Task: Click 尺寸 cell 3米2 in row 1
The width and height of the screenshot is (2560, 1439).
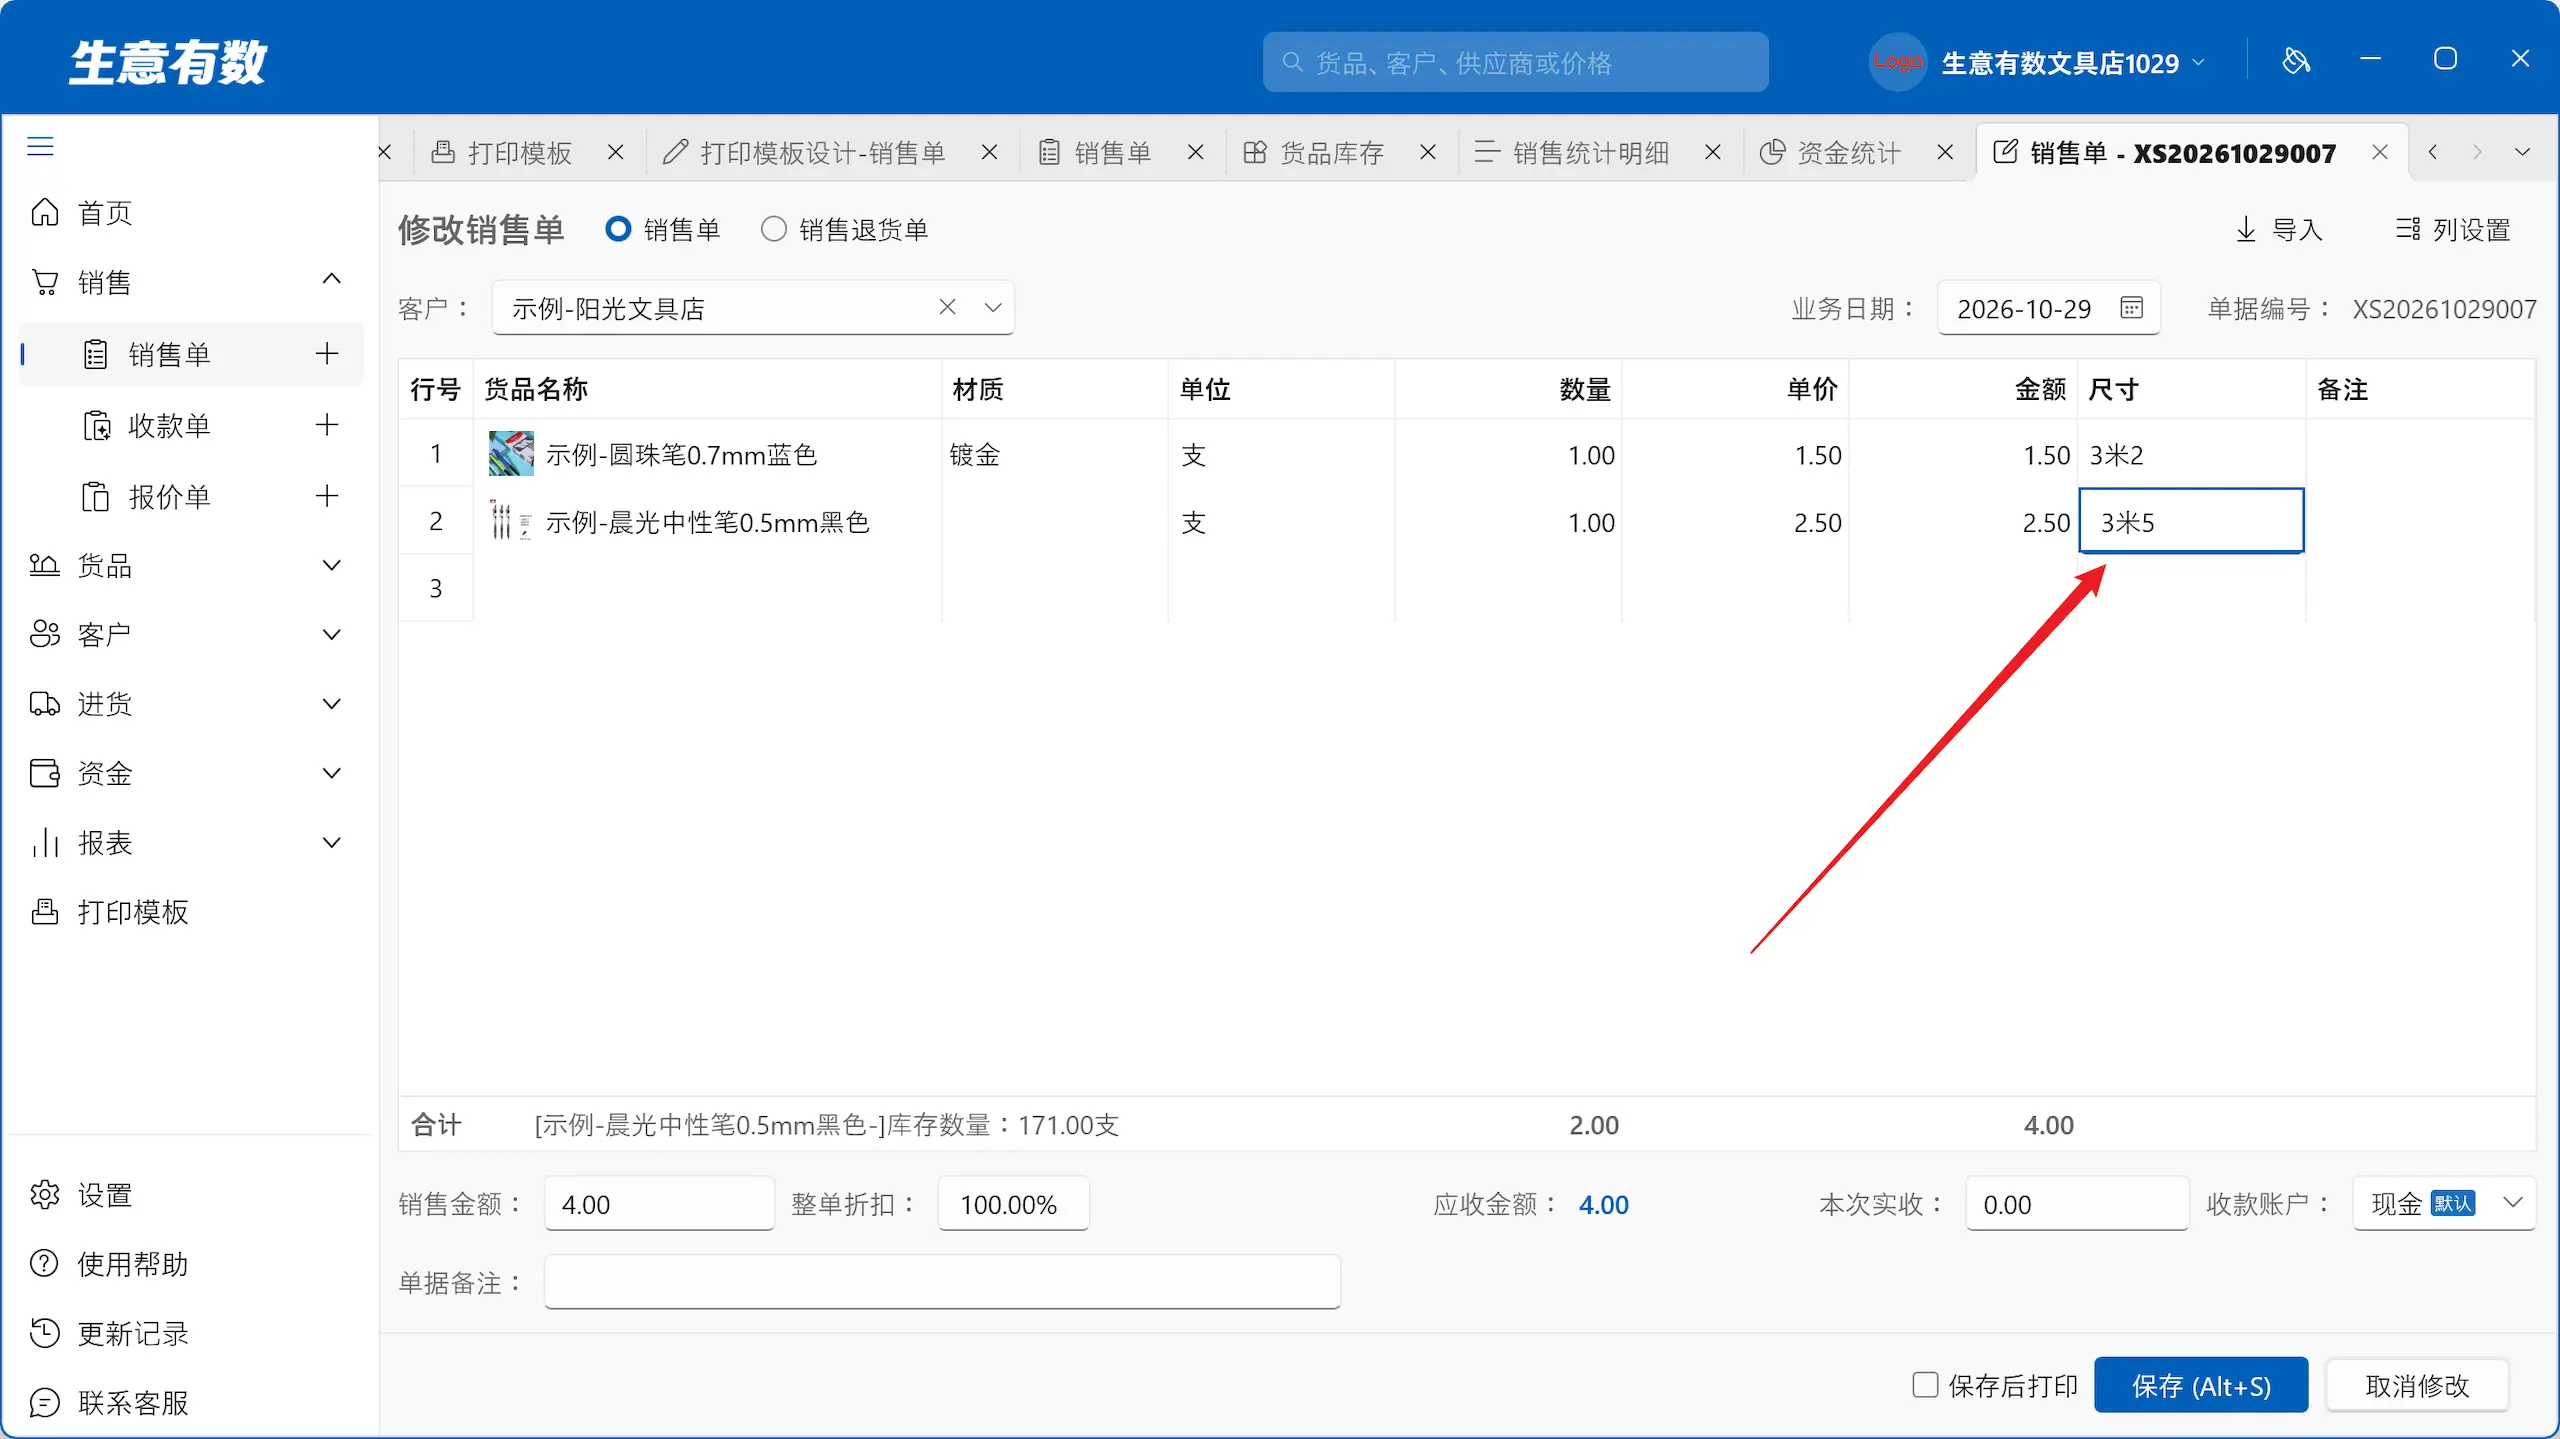Action: [2191, 455]
